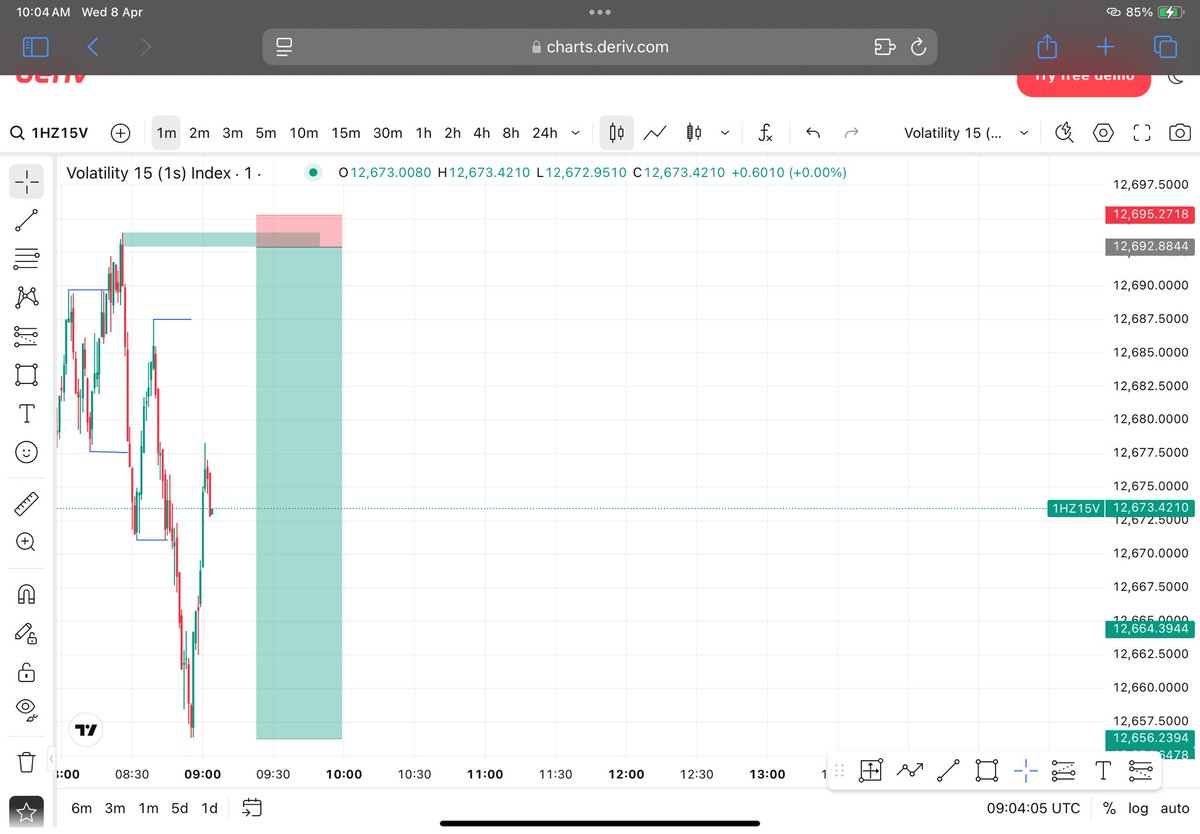The image size is (1200, 834).
Task: Expand the chart type dropdown arrow
Action: pyautogui.click(x=725, y=132)
